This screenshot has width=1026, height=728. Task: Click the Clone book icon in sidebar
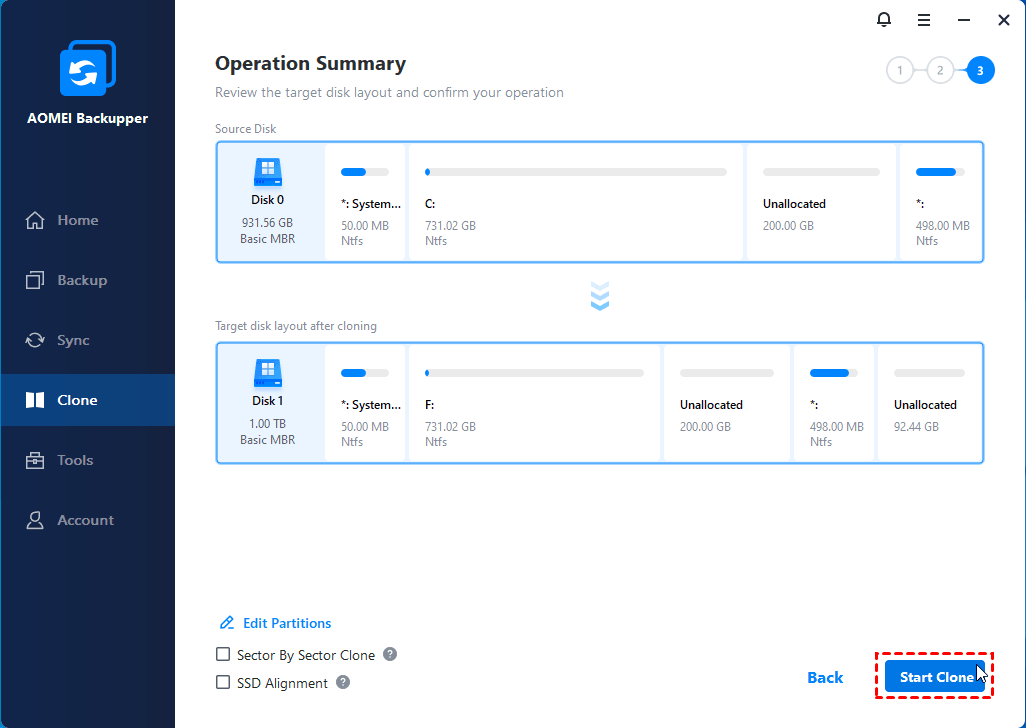click(35, 400)
